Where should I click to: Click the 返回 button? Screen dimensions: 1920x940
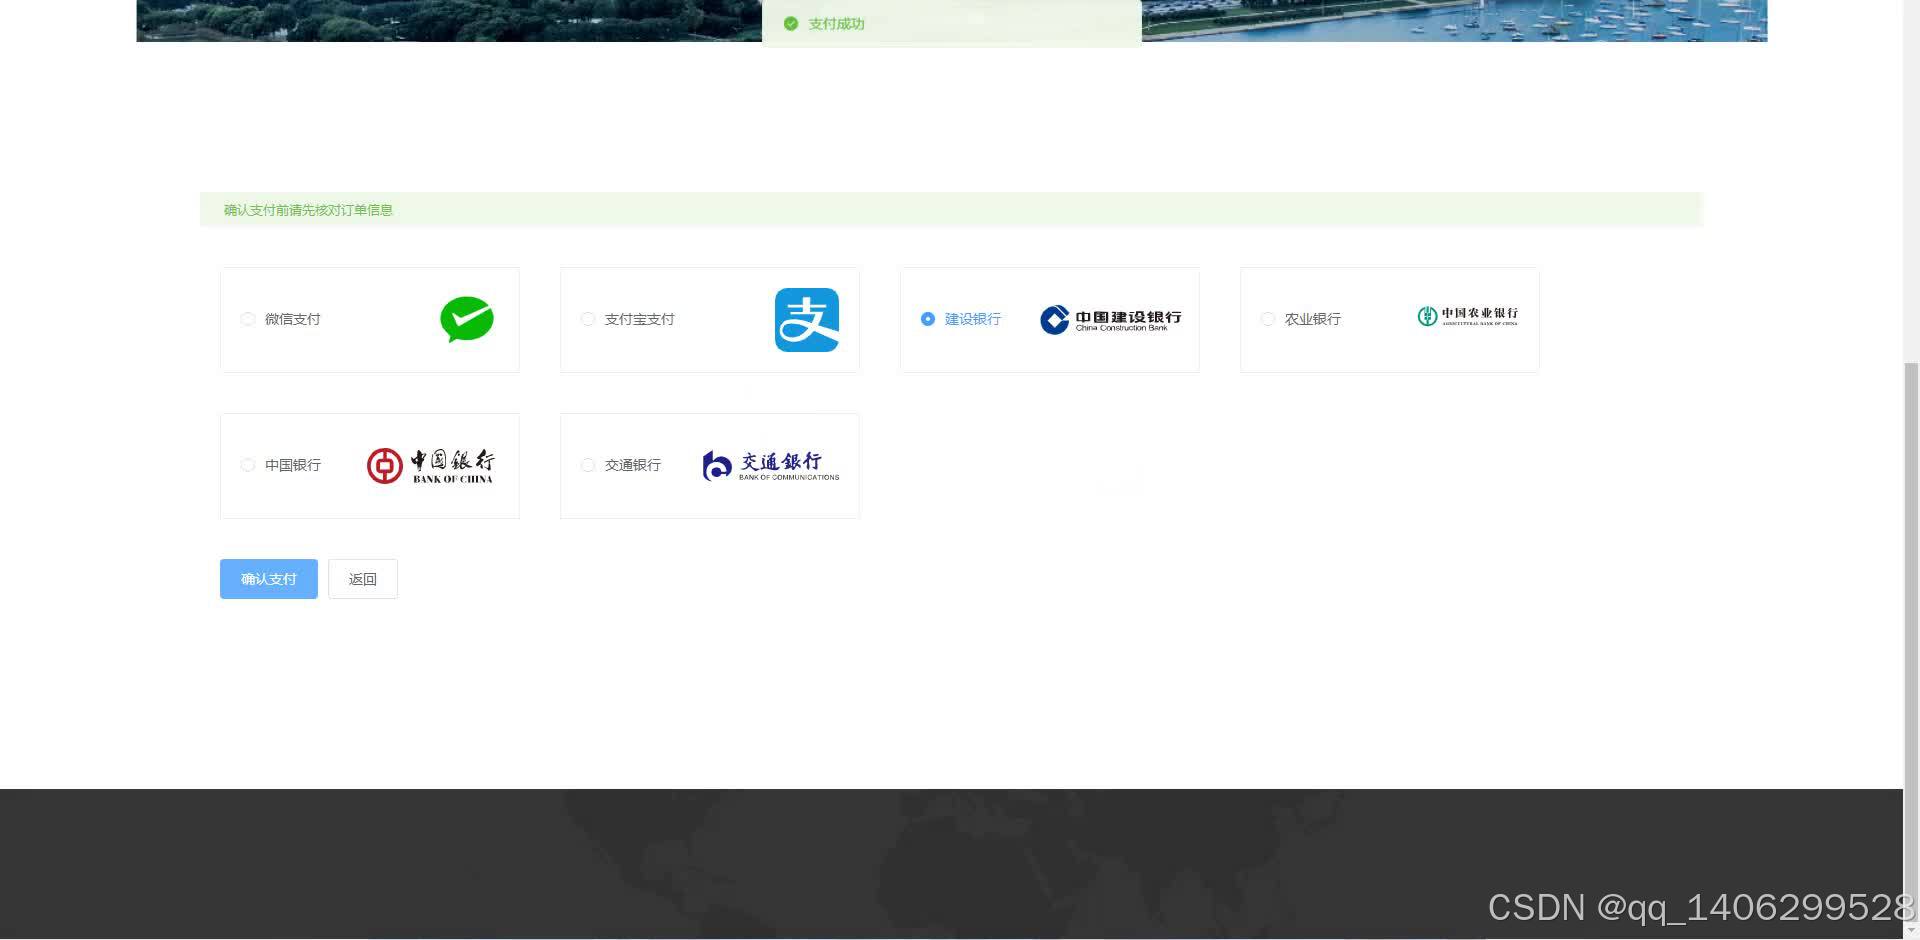coord(363,579)
